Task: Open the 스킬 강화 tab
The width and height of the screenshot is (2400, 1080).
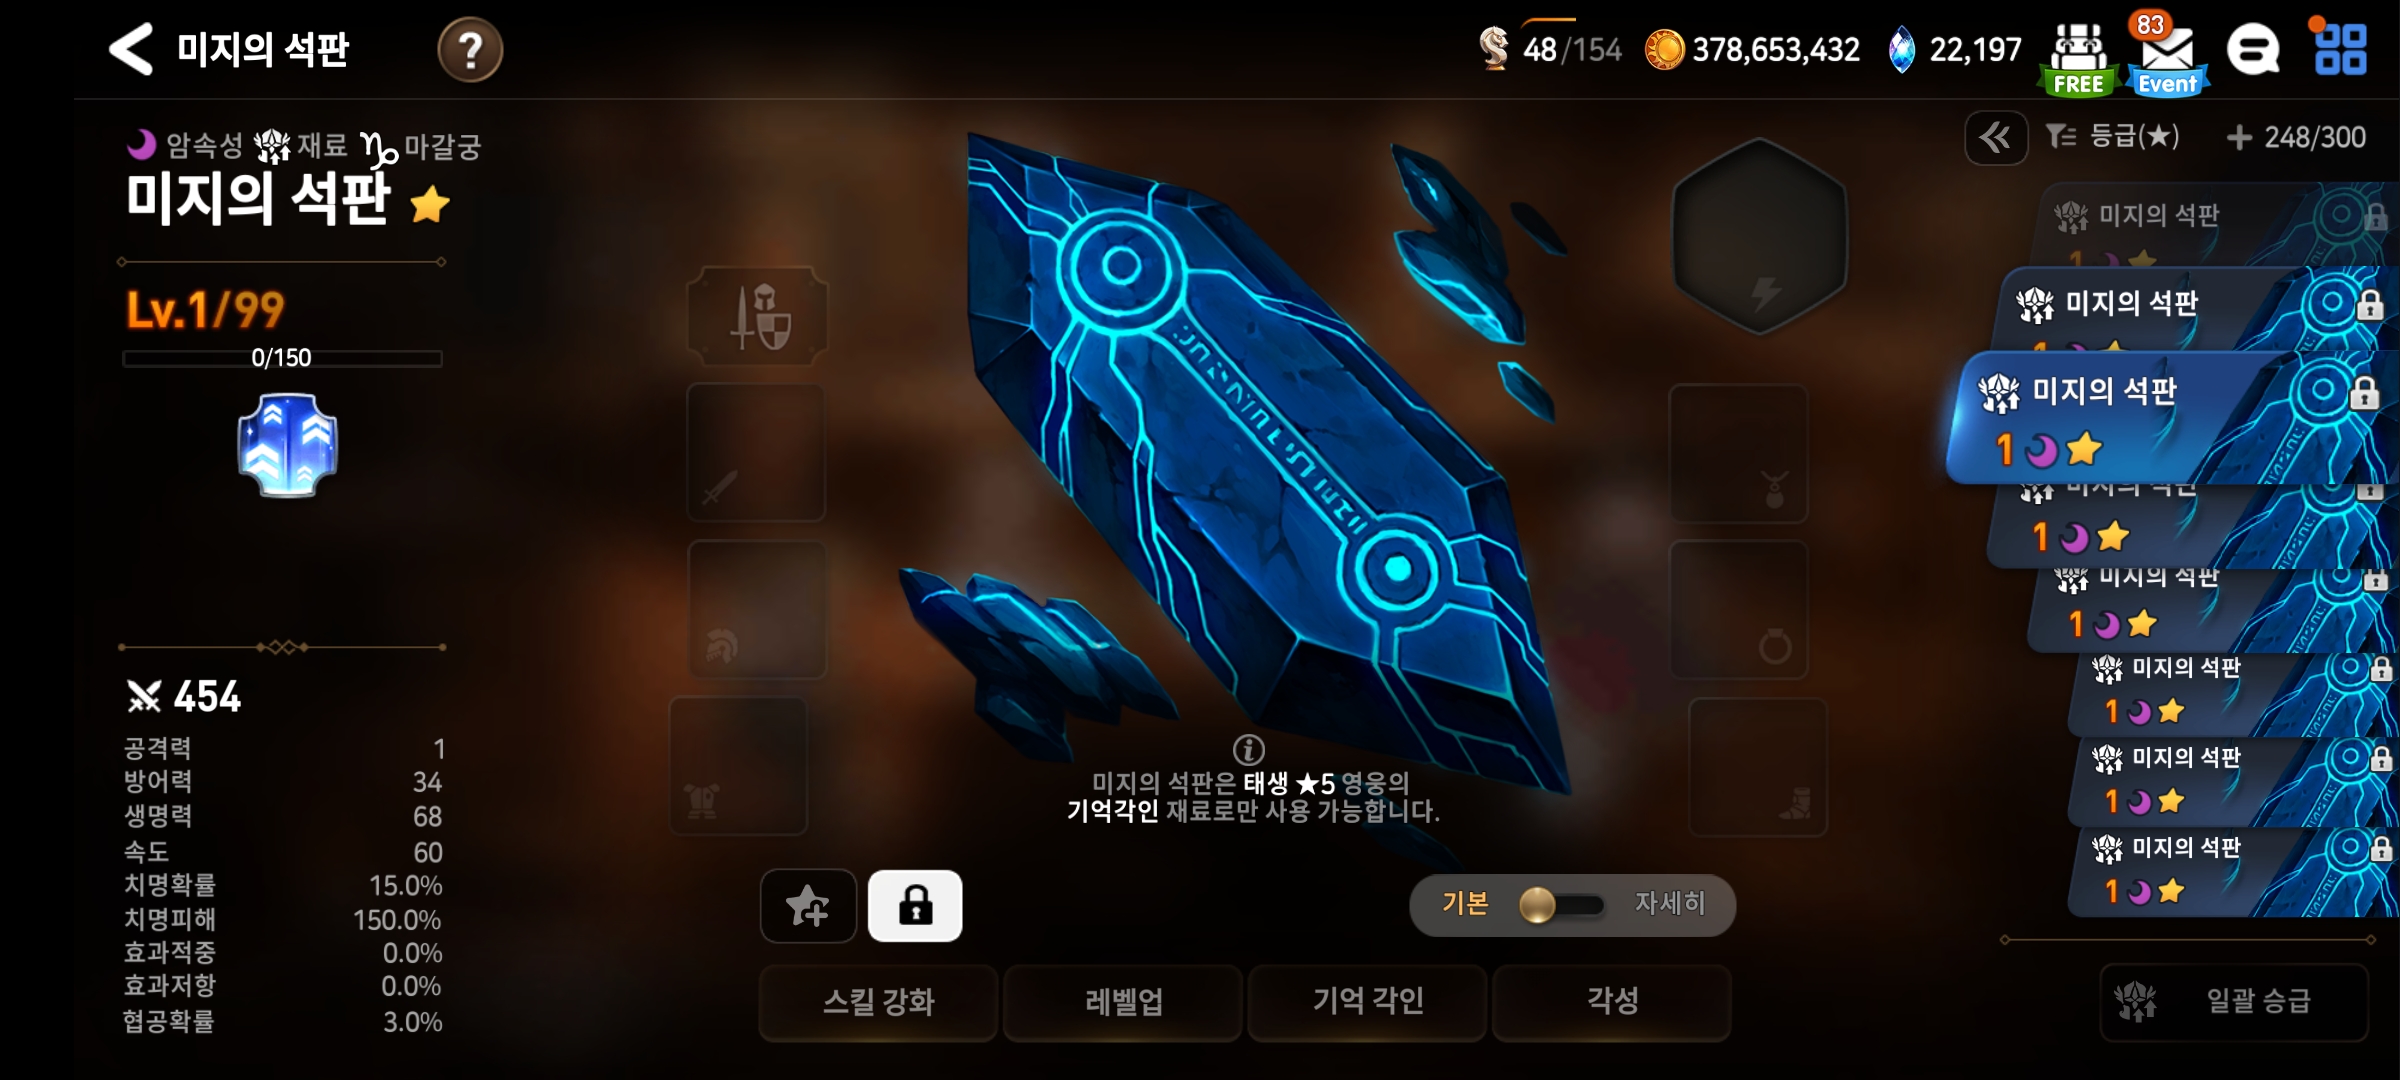Action: [x=878, y=1002]
